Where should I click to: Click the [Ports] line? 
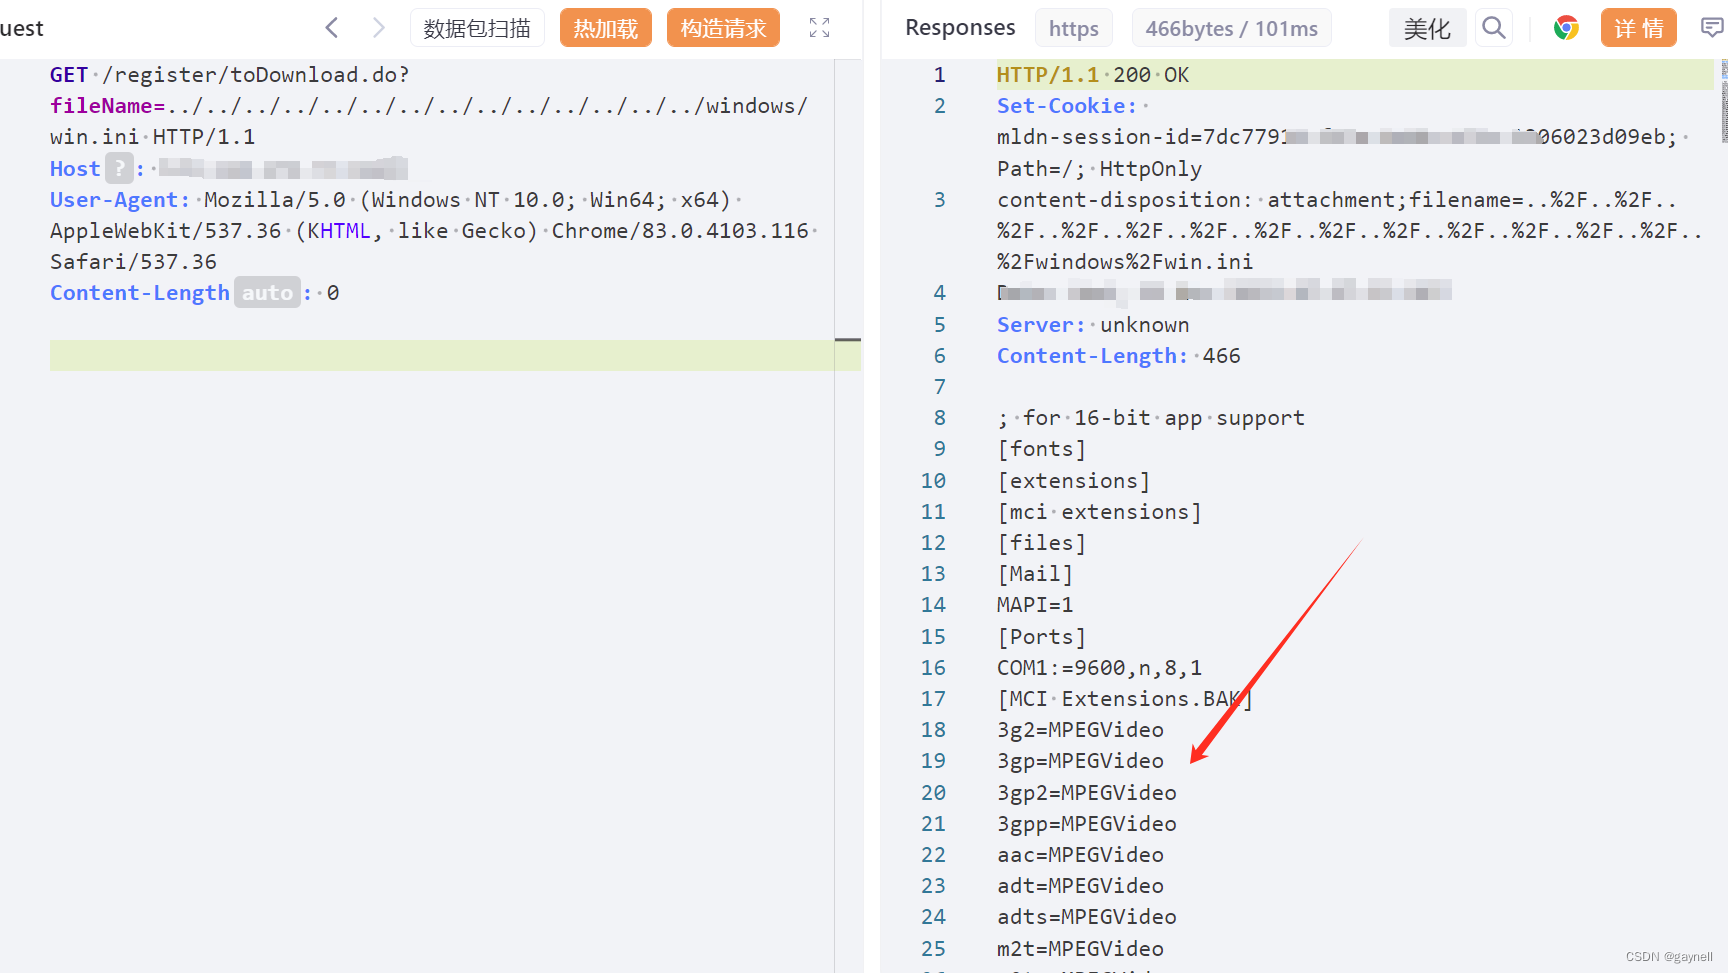click(1041, 637)
